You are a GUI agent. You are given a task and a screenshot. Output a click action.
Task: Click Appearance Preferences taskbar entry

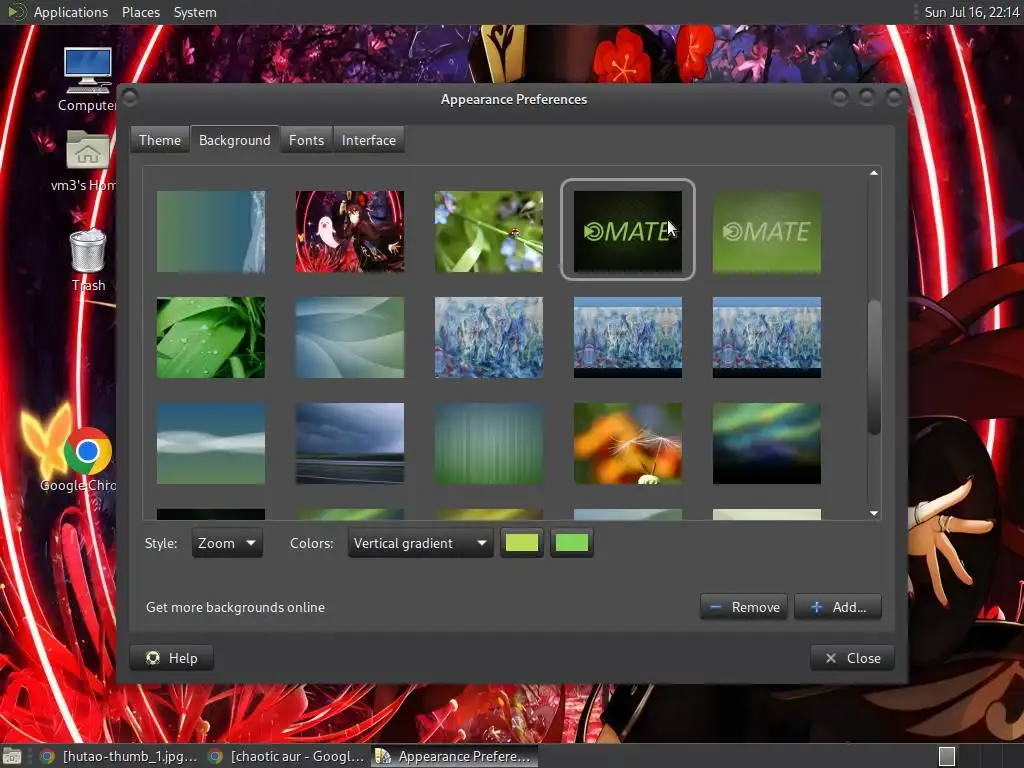pos(455,756)
